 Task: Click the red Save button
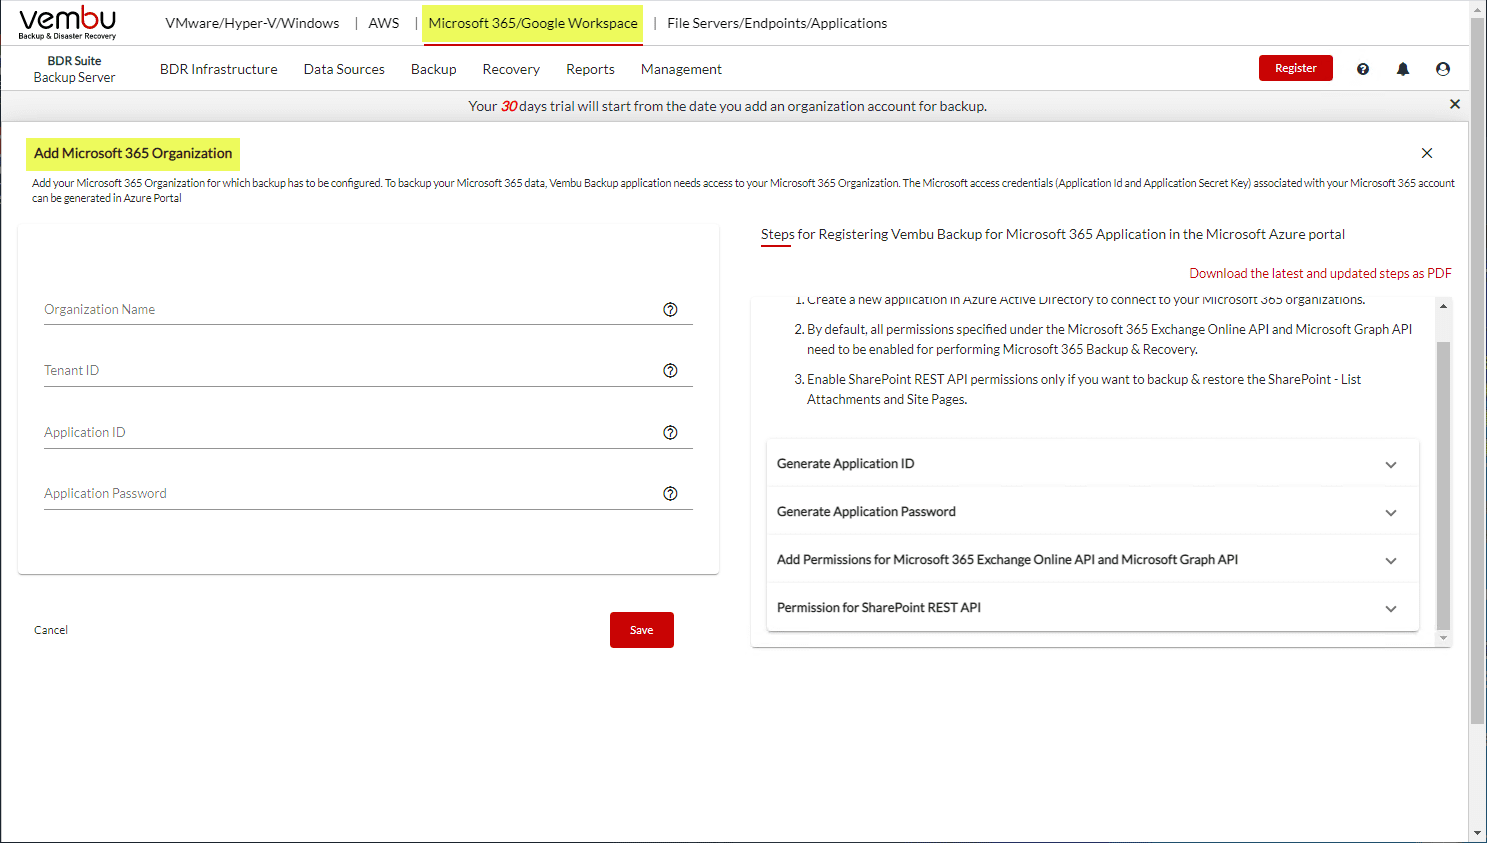point(641,630)
